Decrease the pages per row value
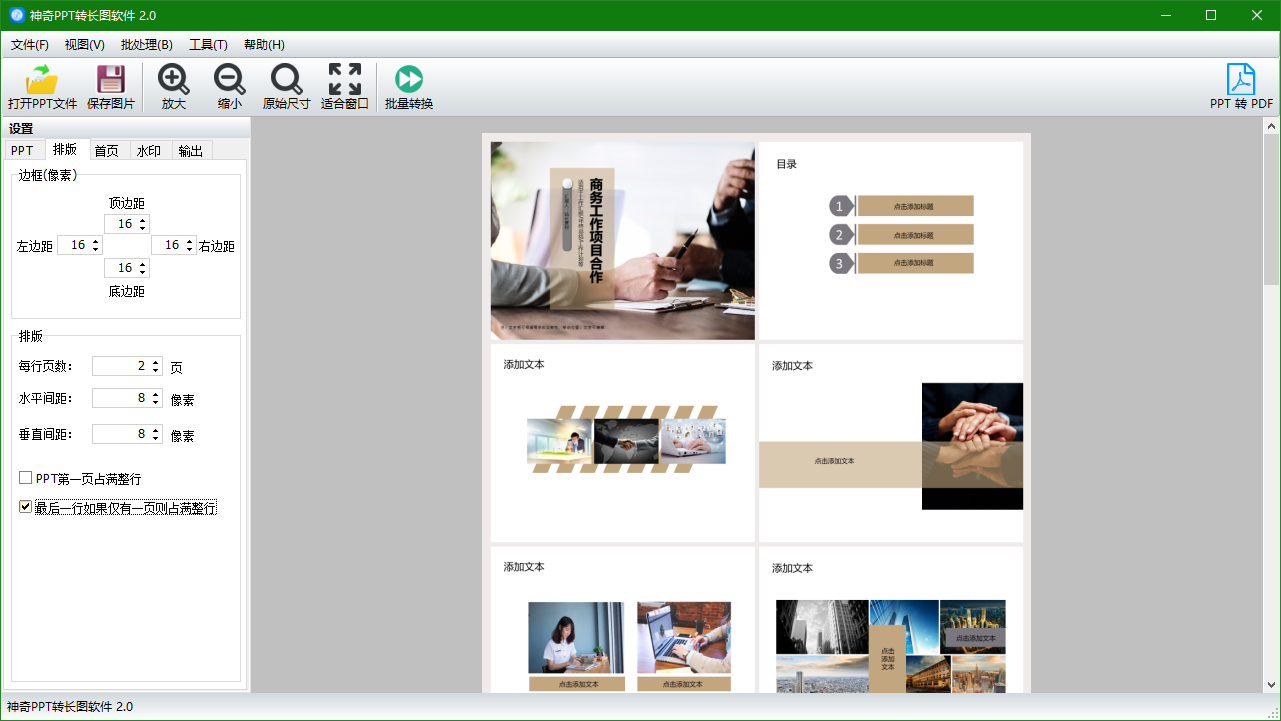Screen dimensions: 1281x721 [156, 371]
